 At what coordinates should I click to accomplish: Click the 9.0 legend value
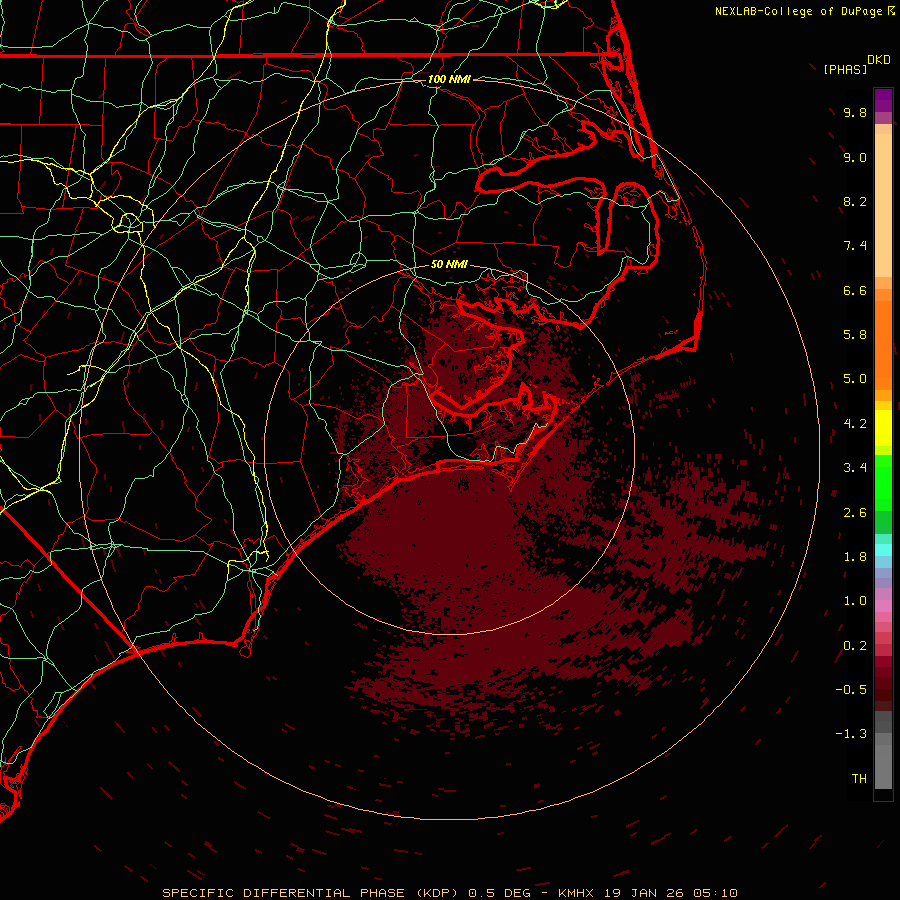pos(855,157)
